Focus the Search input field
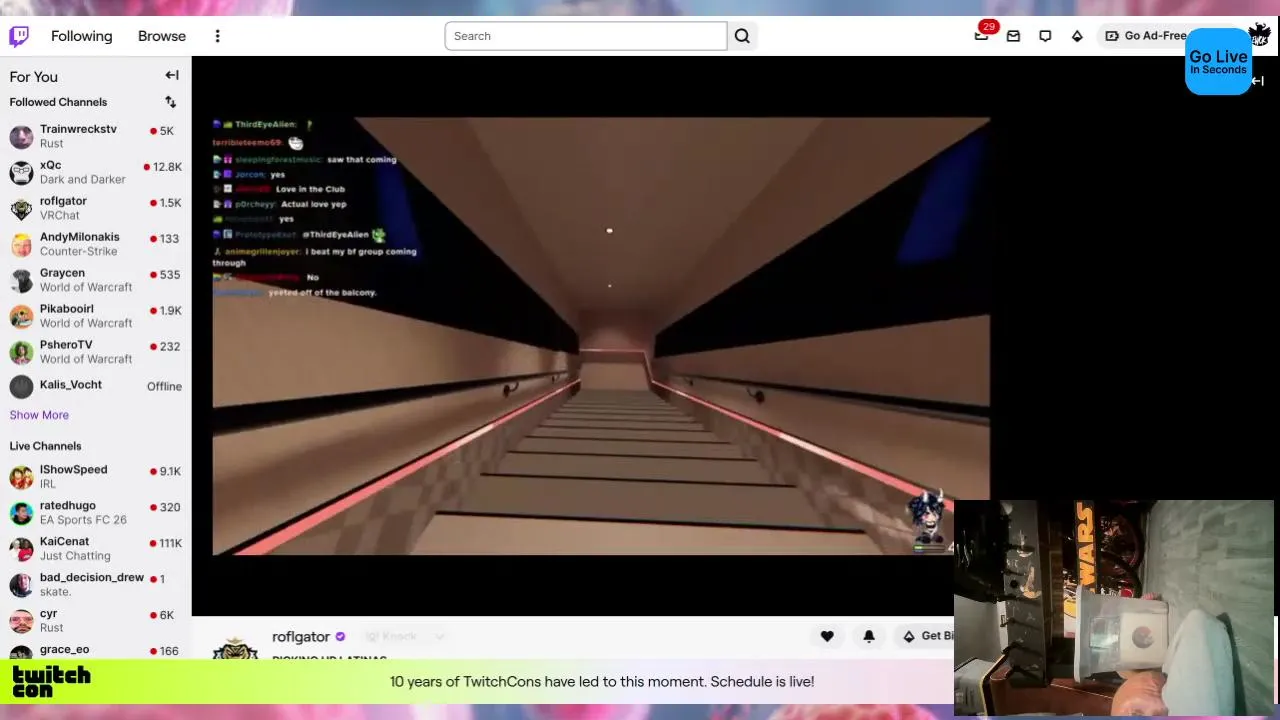The width and height of the screenshot is (1280, 720). click(586, 36)
